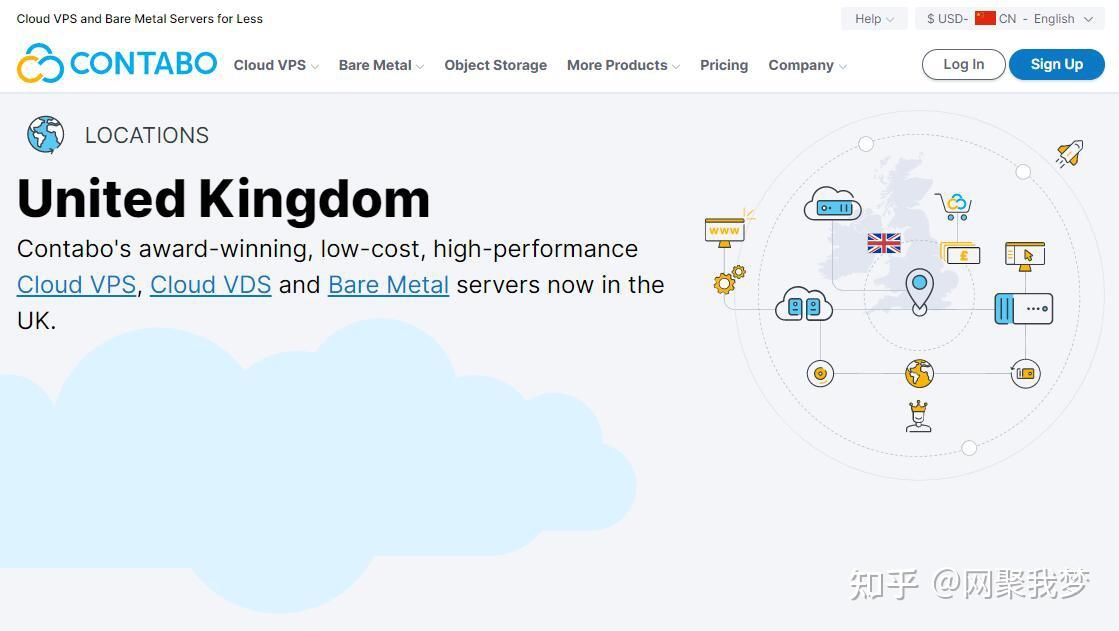Click the Sign Up button
This screenshot has height=631, width=1119.
click(1056, 64)
